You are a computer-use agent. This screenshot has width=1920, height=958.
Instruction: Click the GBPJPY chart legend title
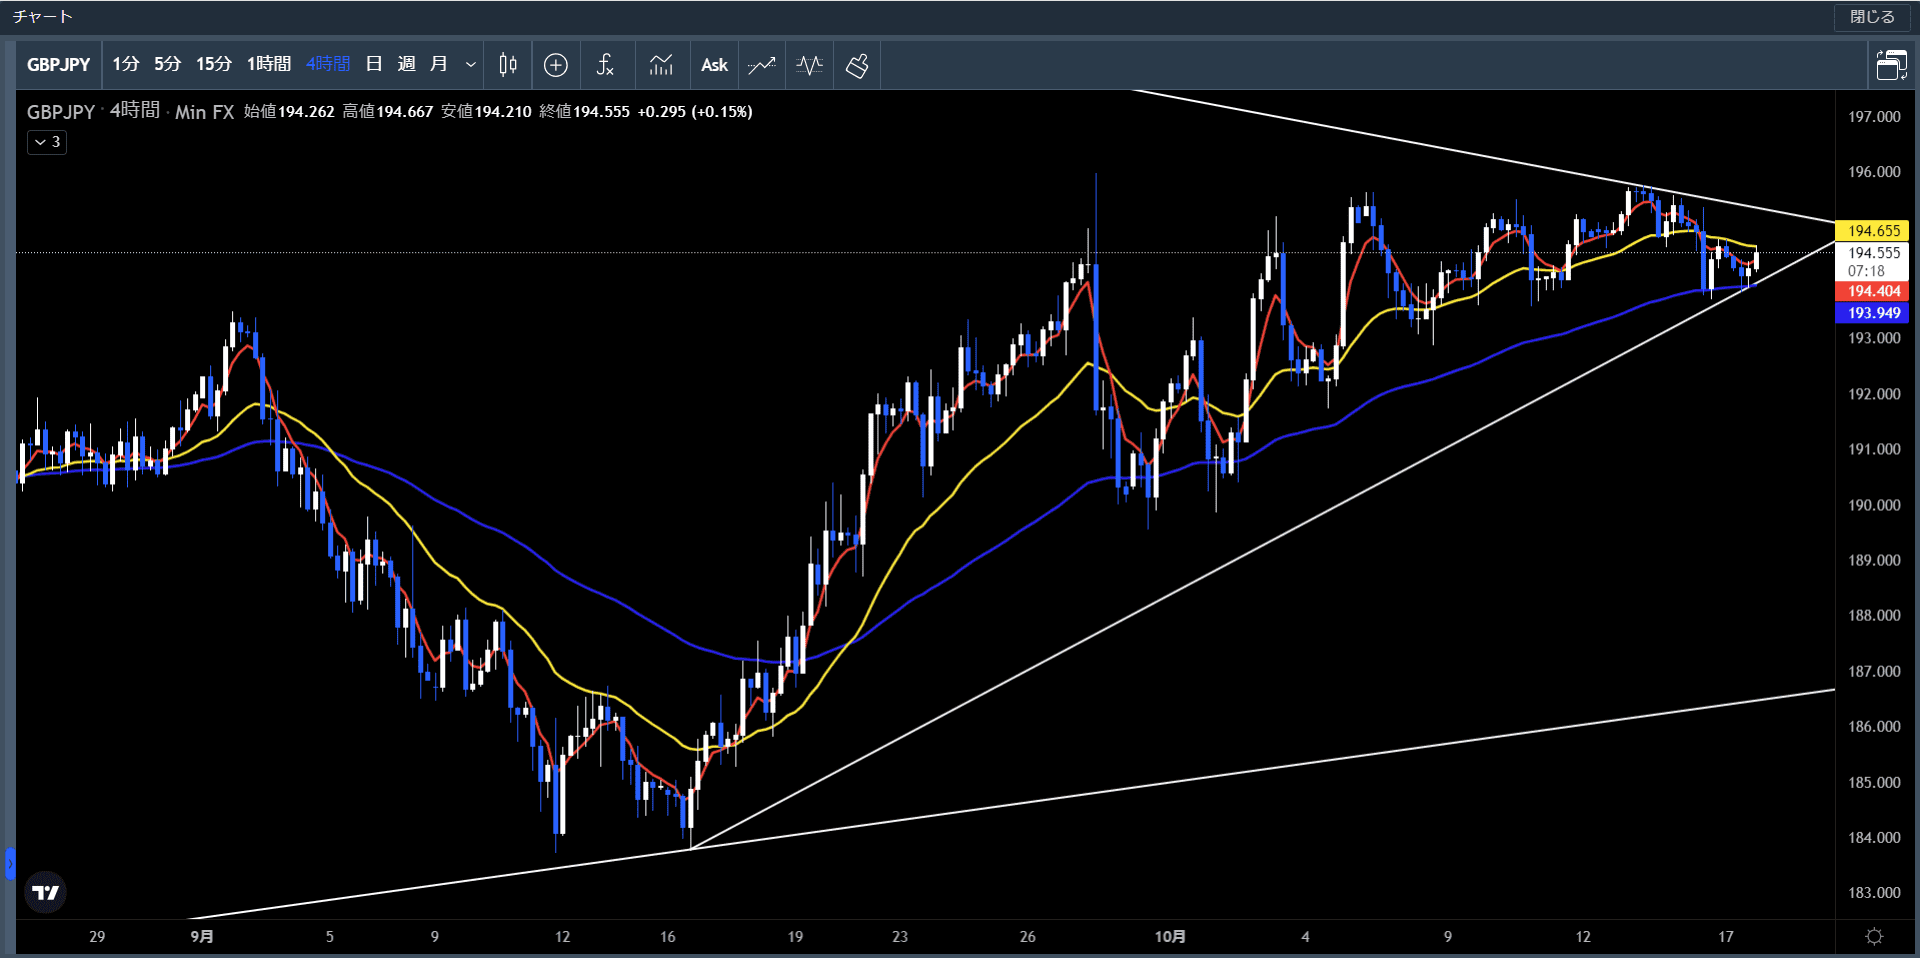[x=61, y=112]
